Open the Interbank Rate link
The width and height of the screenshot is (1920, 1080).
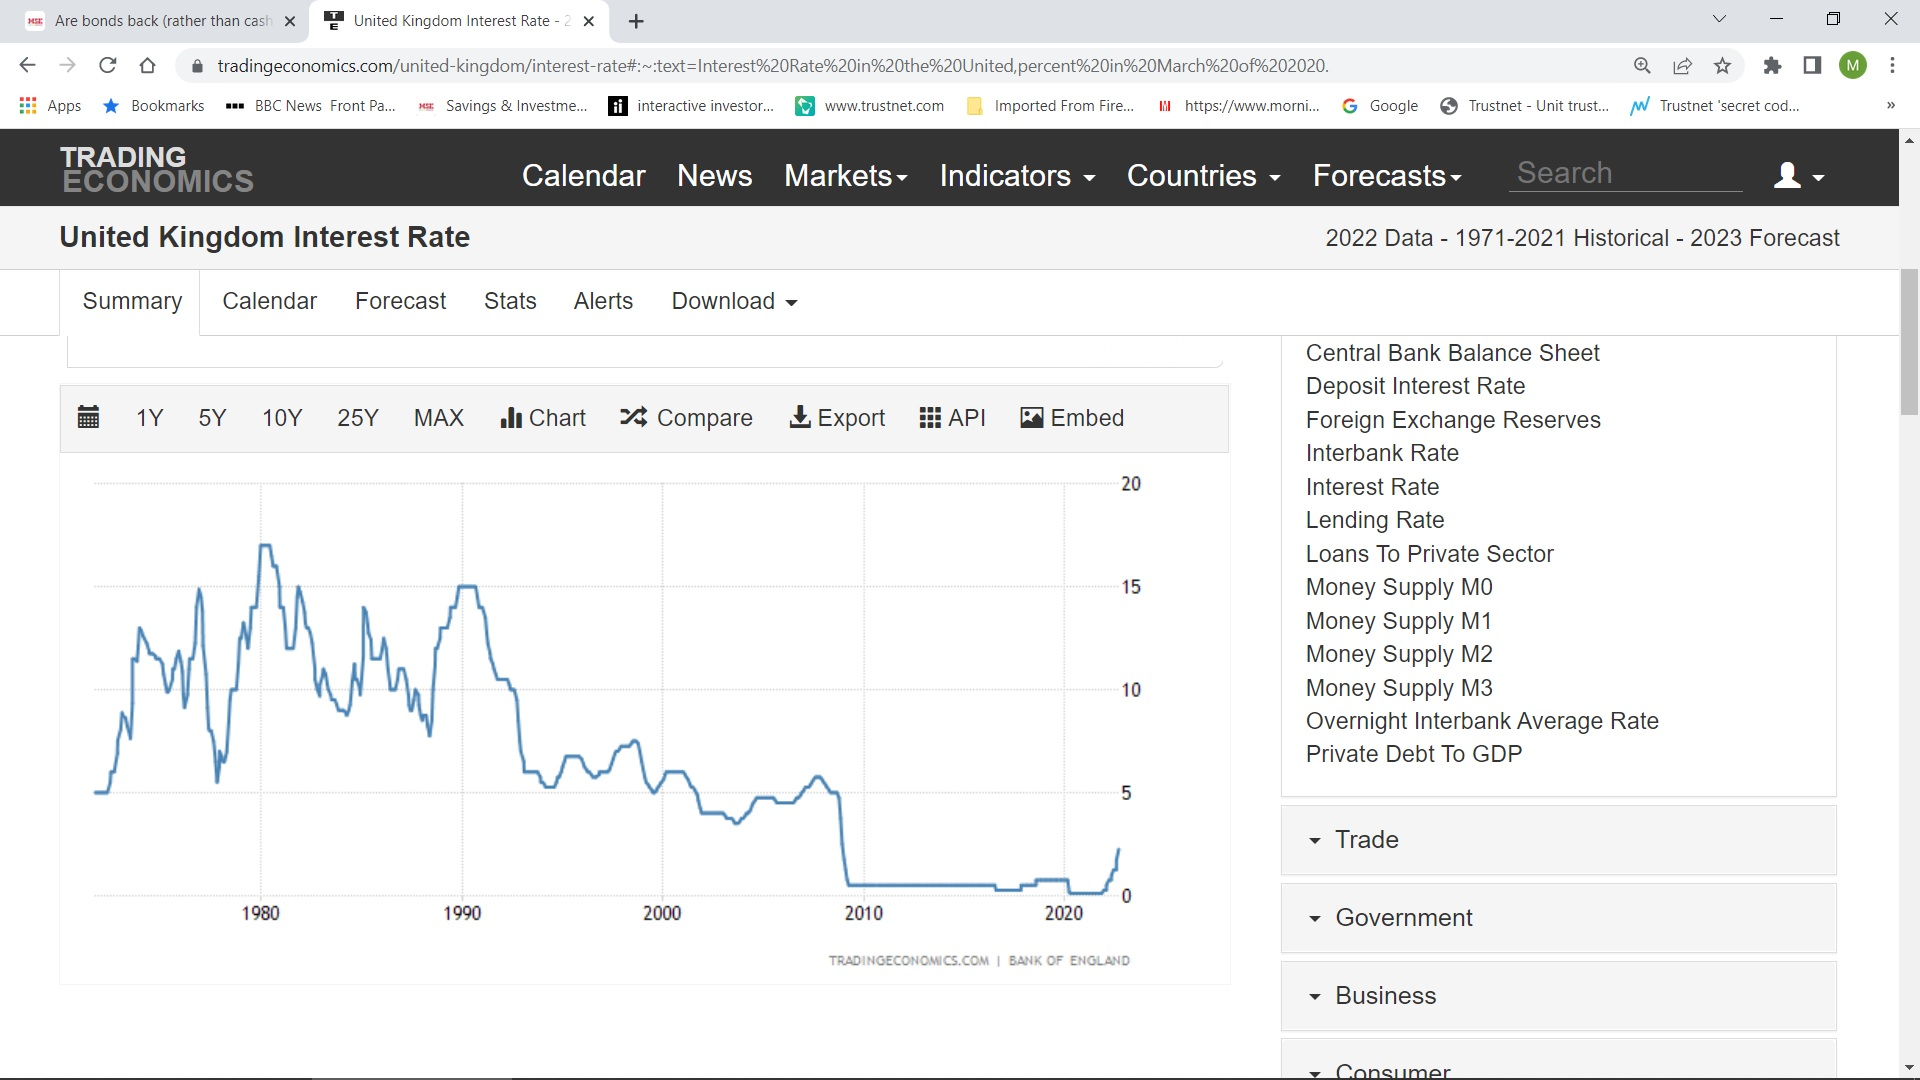tap(1382, 453)
